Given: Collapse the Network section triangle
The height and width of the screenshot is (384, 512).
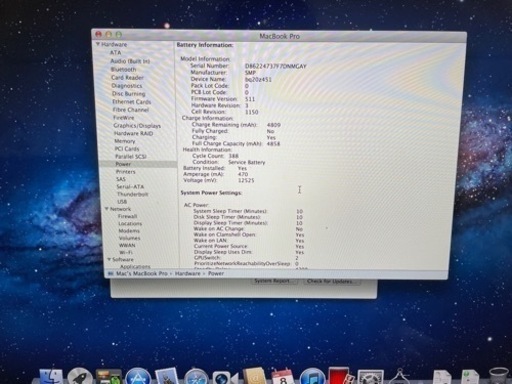Looking at the screenshot, I should coord(107,209).
